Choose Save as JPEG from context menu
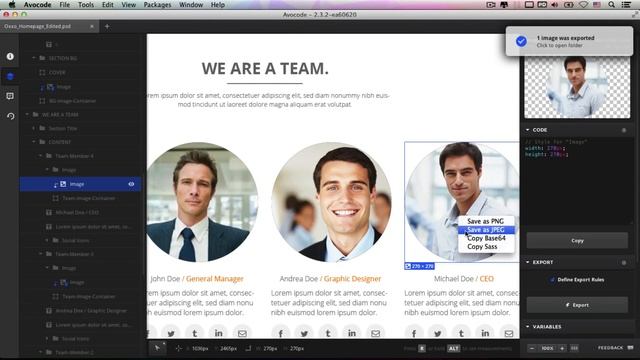The image size is (640, 360). 486,230
